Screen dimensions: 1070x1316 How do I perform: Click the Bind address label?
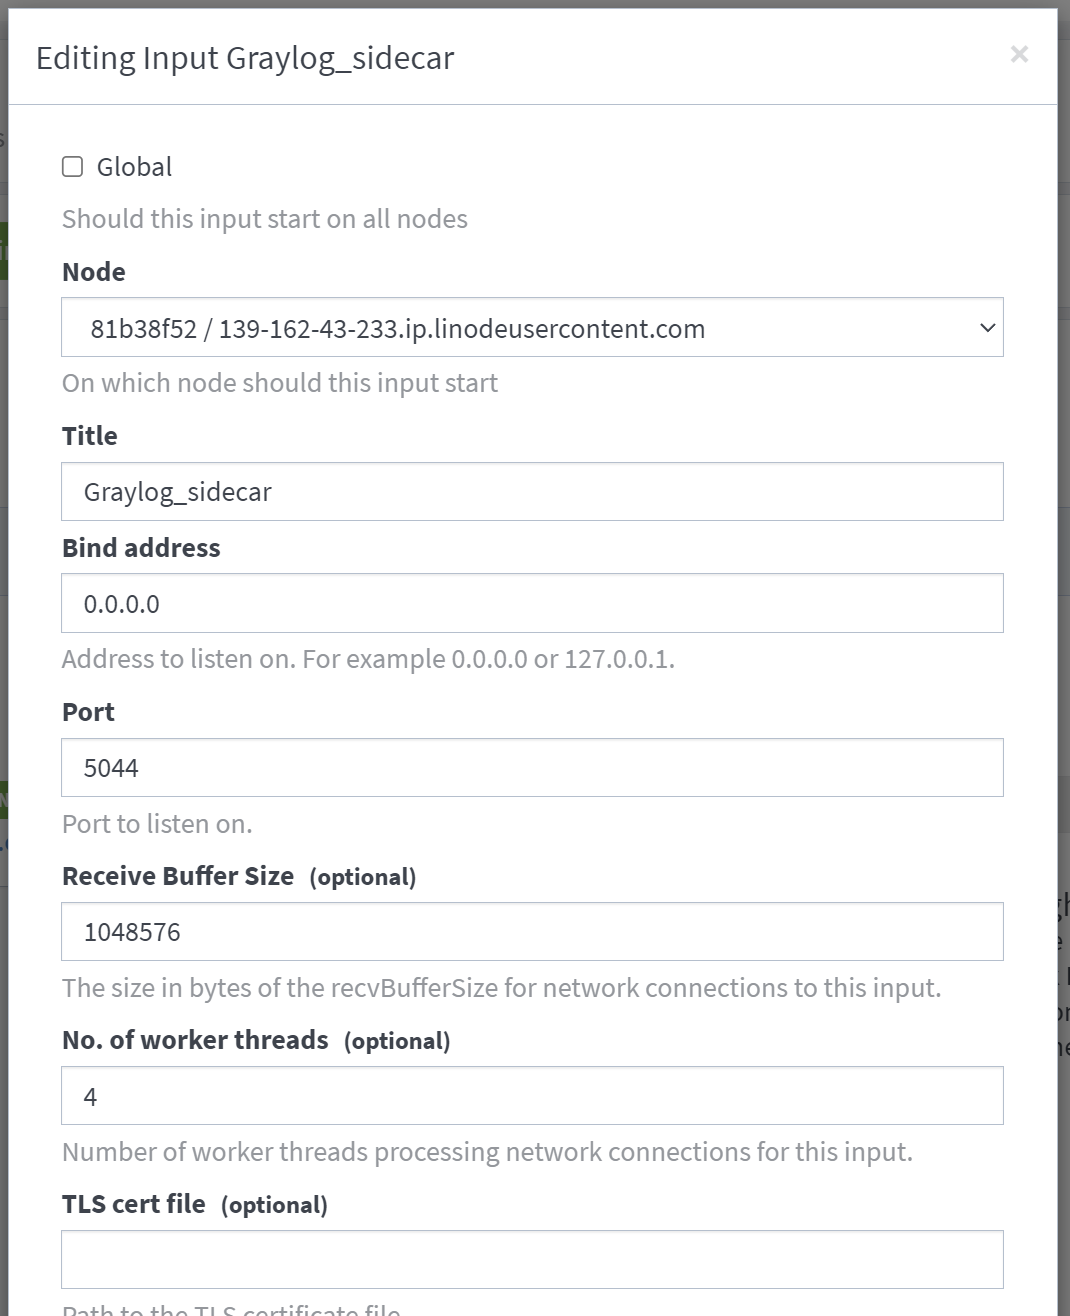click(141, 548)
